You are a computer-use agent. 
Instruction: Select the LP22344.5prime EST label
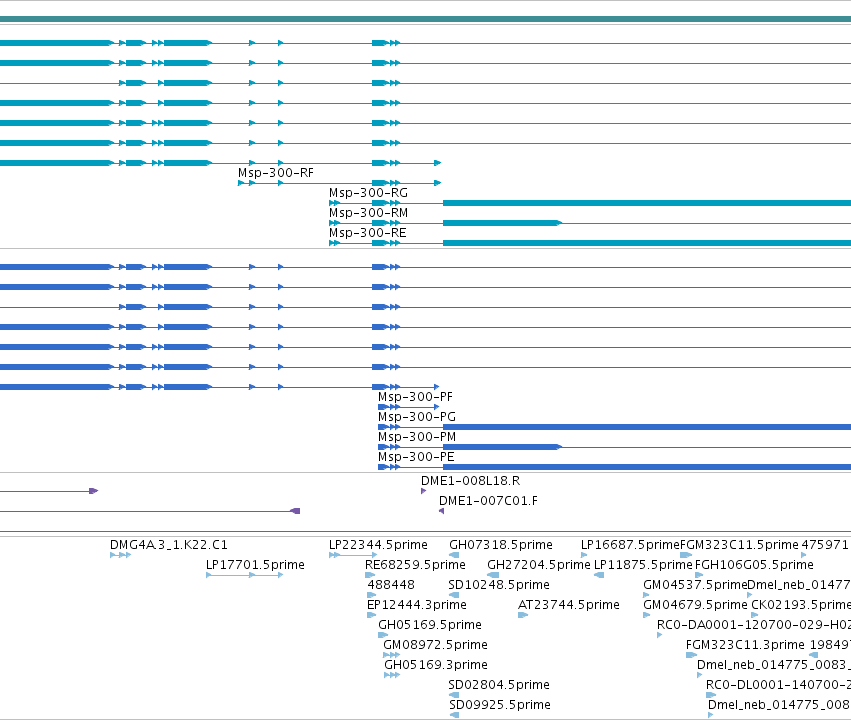click(378, 545)
